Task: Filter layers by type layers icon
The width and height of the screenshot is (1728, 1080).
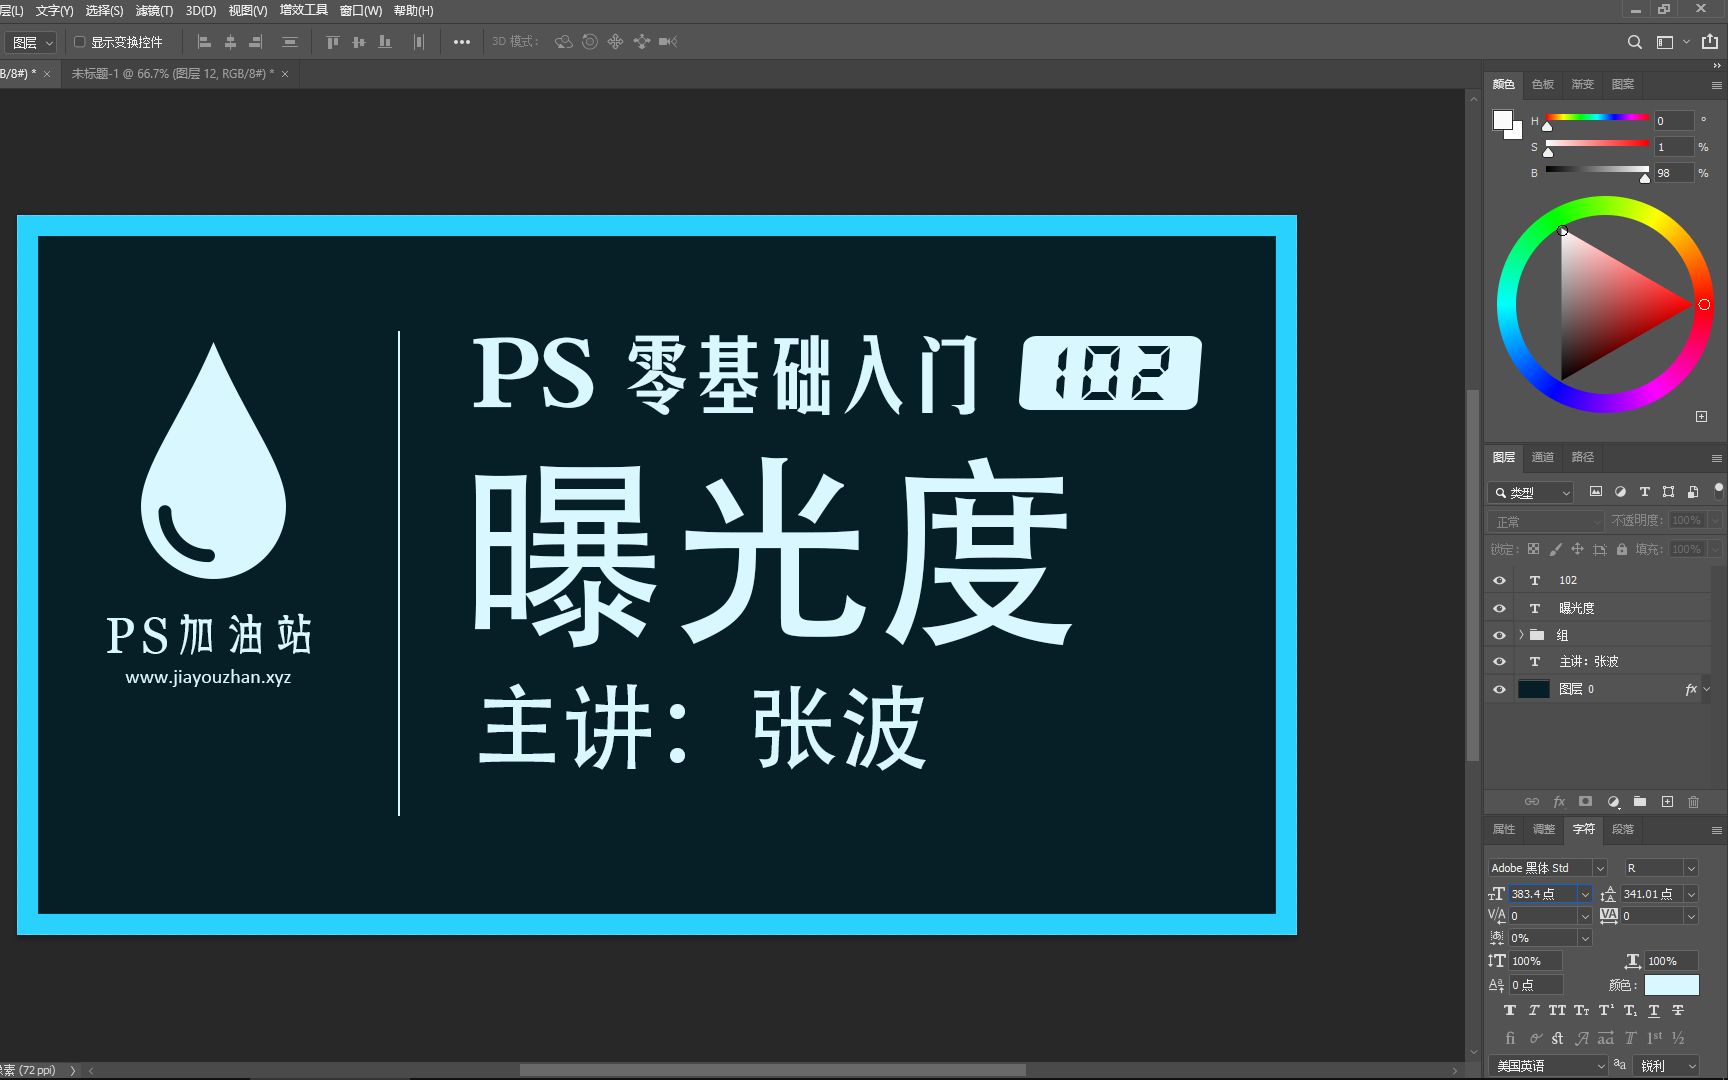Action: (1644, 492)
